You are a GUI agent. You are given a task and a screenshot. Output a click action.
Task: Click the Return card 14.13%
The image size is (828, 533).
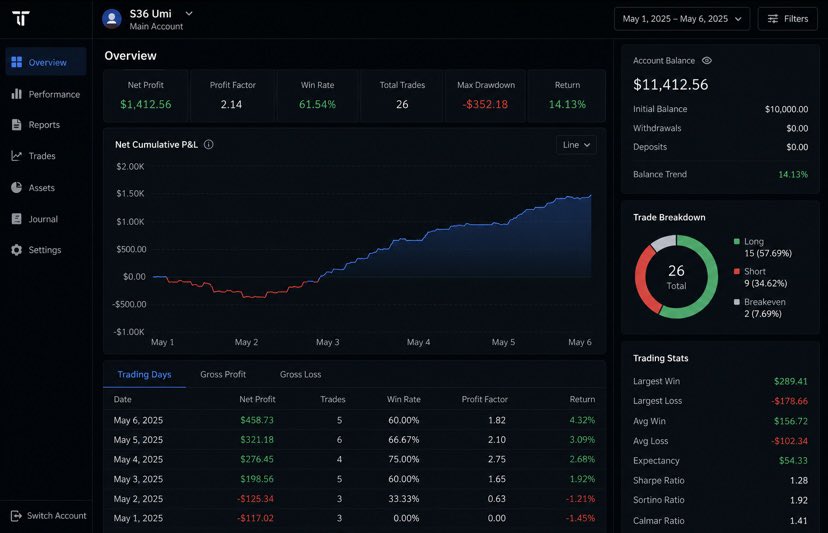[567, 96]
